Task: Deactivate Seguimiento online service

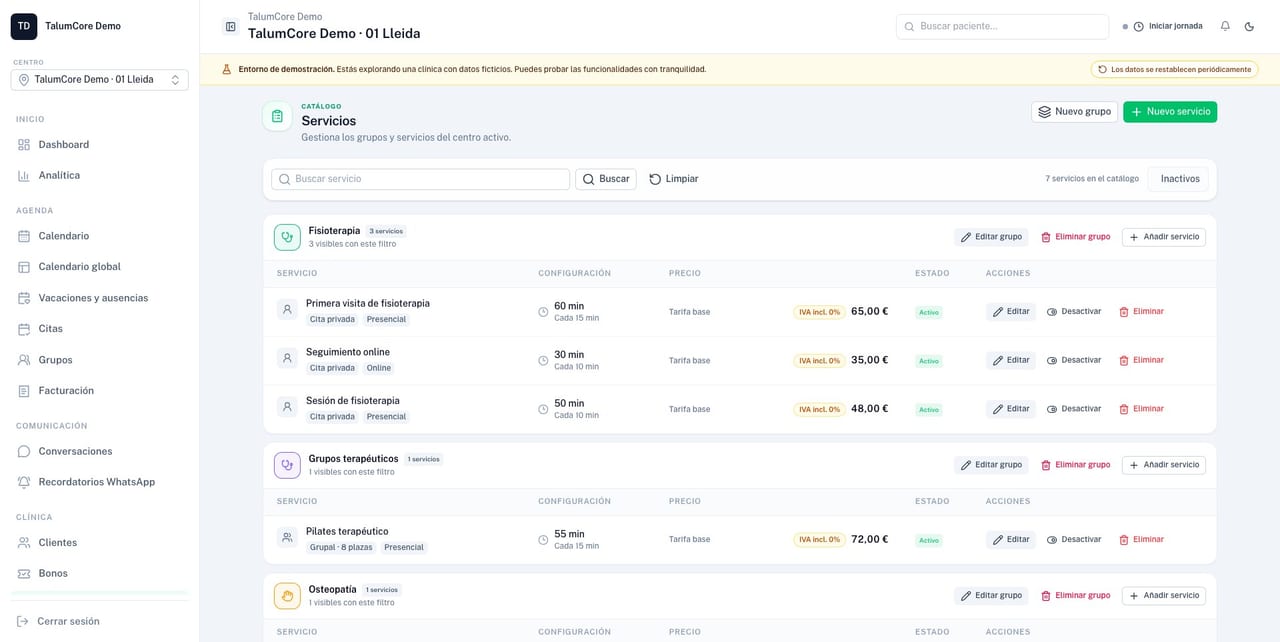Action: point(1074,360)
